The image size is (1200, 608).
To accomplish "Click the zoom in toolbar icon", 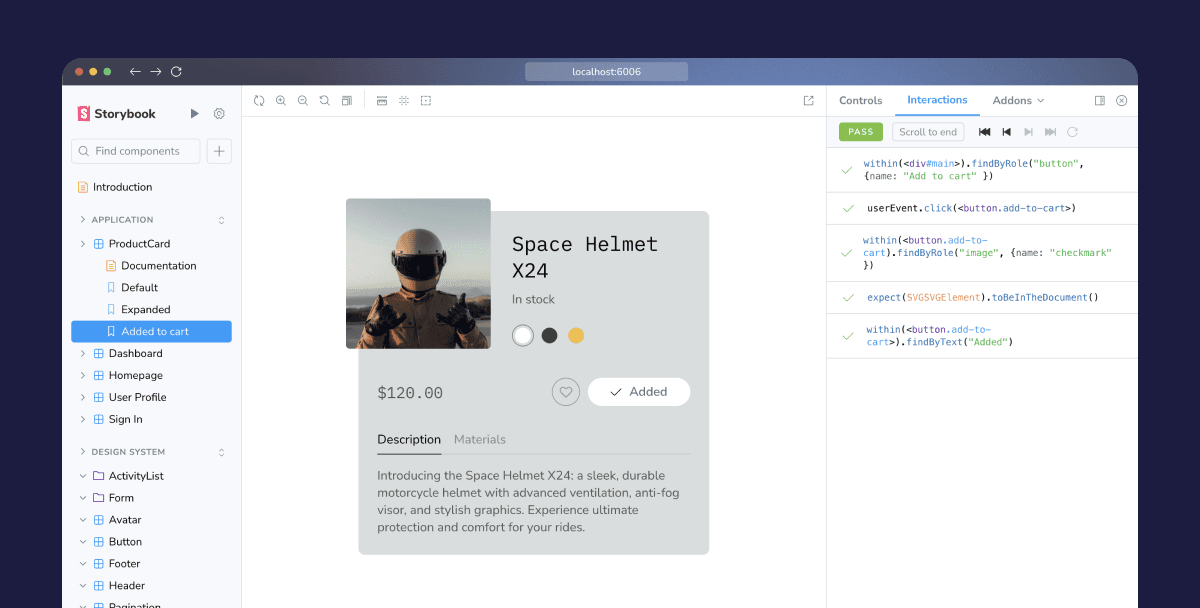I will (x=281, y=101).
